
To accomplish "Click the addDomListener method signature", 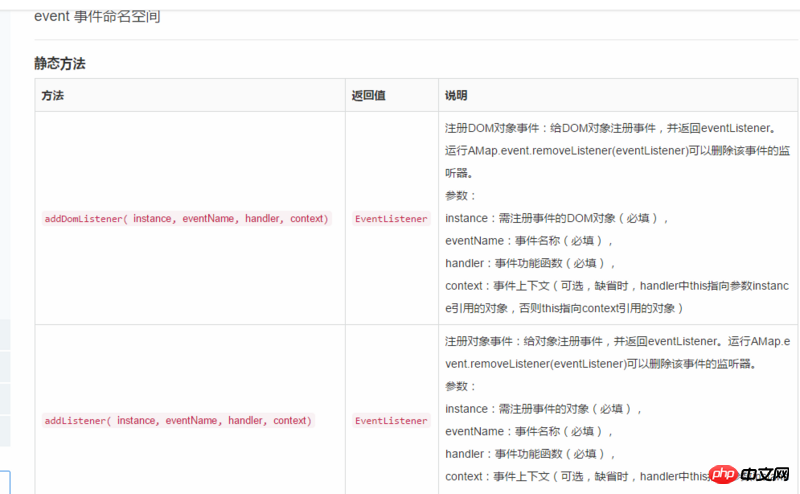I will pyautogui.click(x=187, y=218).
